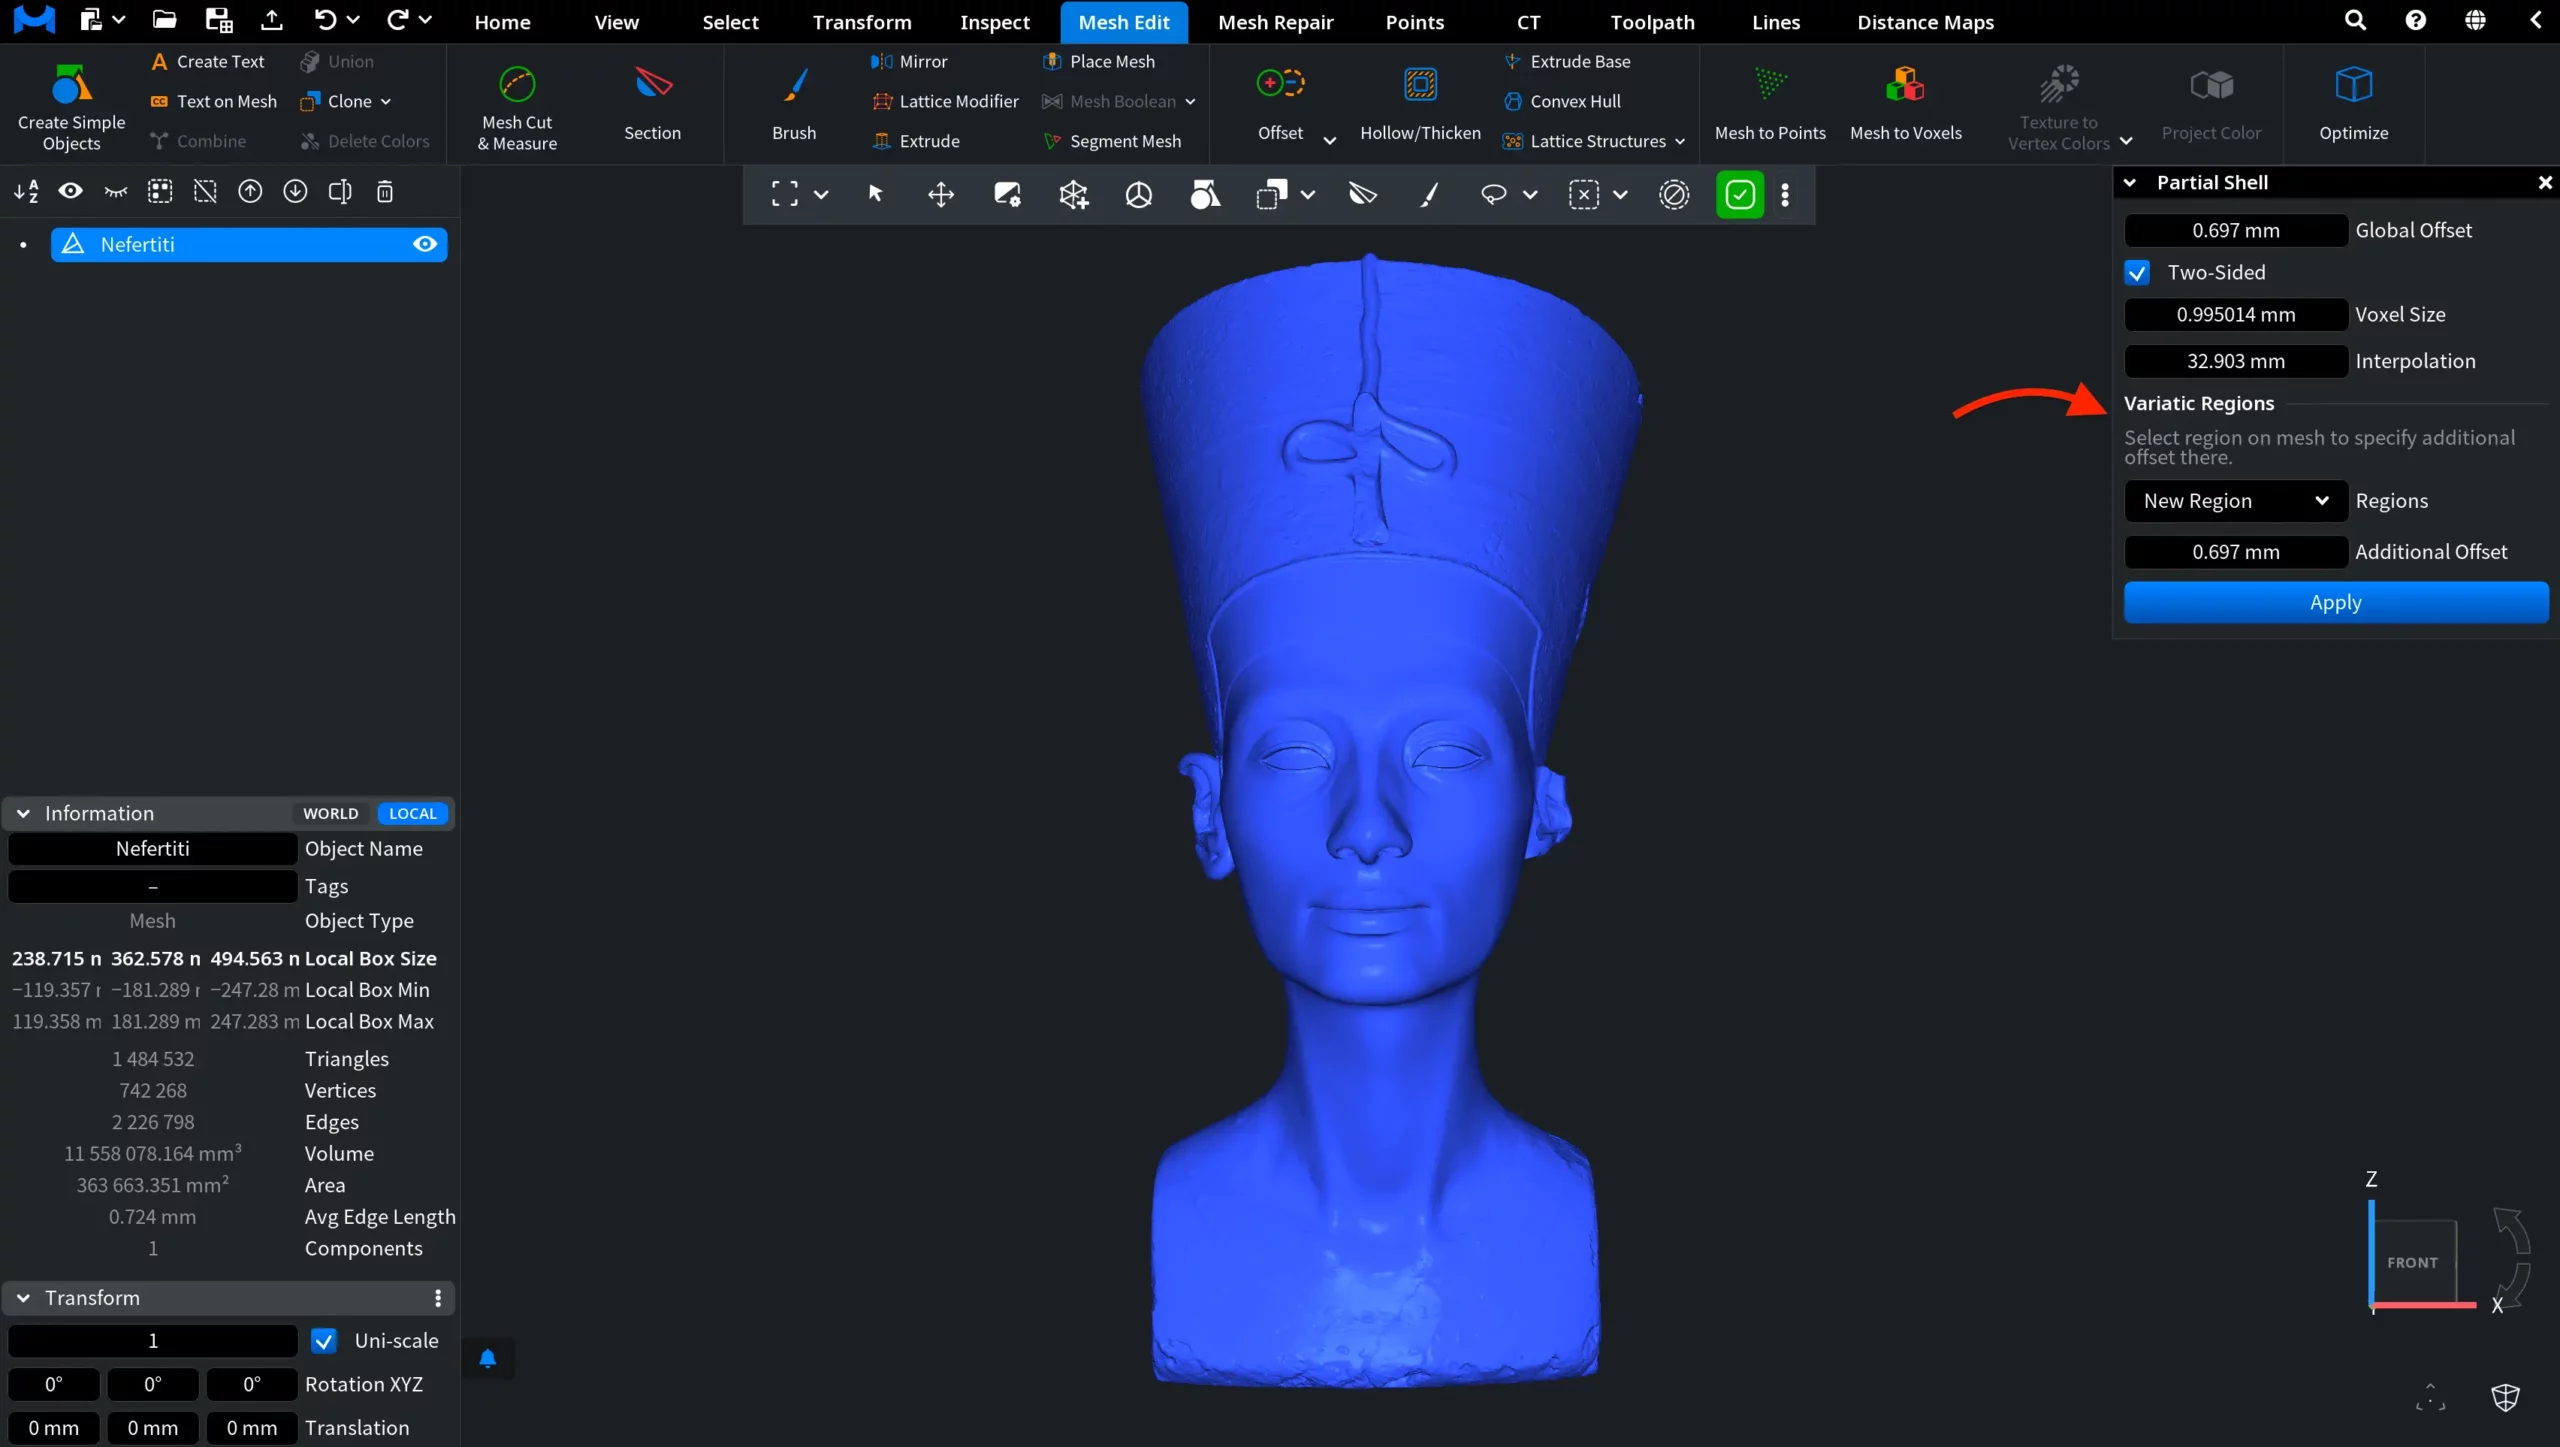Screen dimensions: 2560x1447
Task: Open the lasso selection dropdown arrow
Action: pyautogui.click(x=1530, y=195)
